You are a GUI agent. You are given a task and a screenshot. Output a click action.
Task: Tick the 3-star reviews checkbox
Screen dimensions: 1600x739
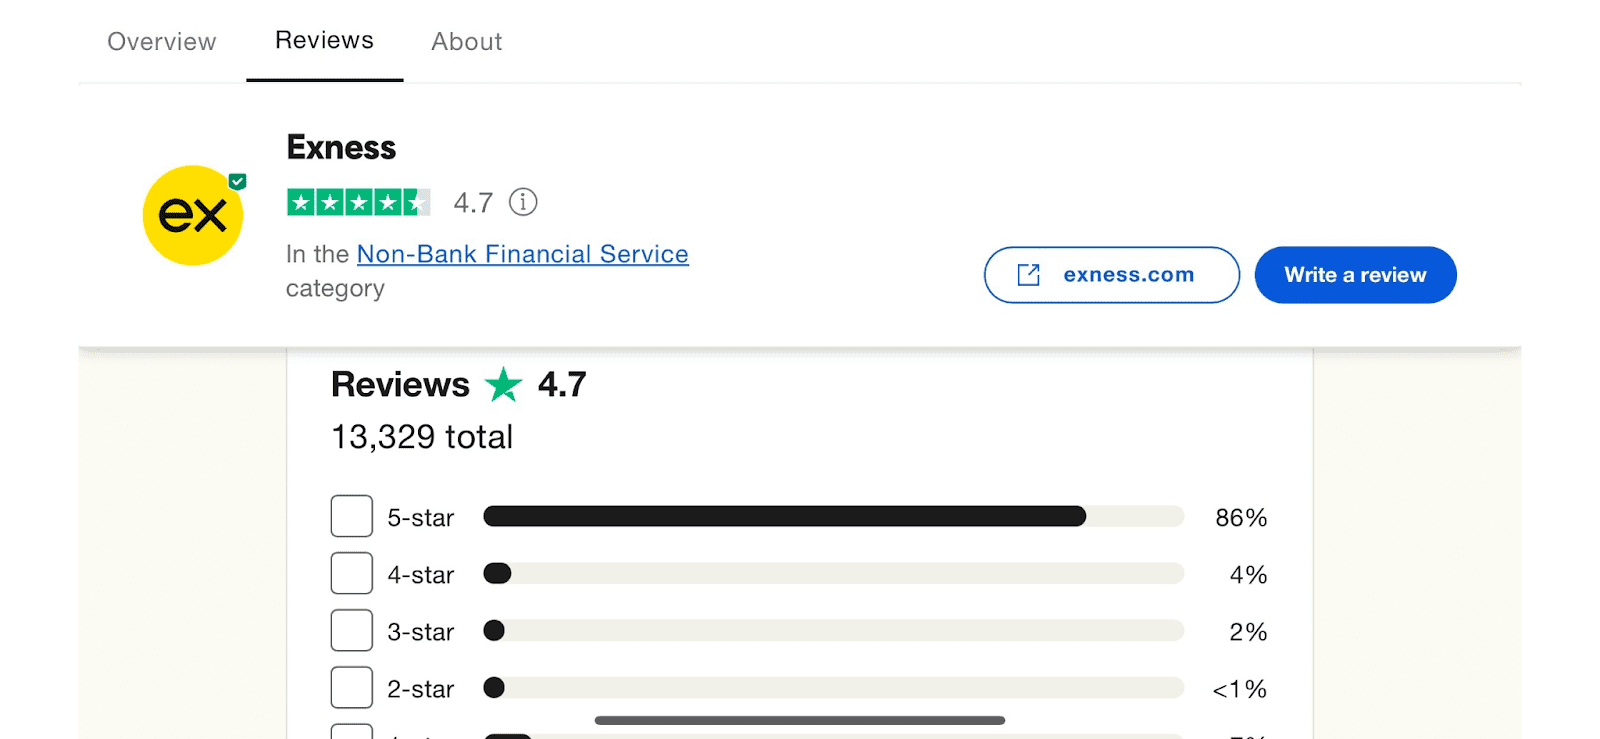(x=351, y=630)
